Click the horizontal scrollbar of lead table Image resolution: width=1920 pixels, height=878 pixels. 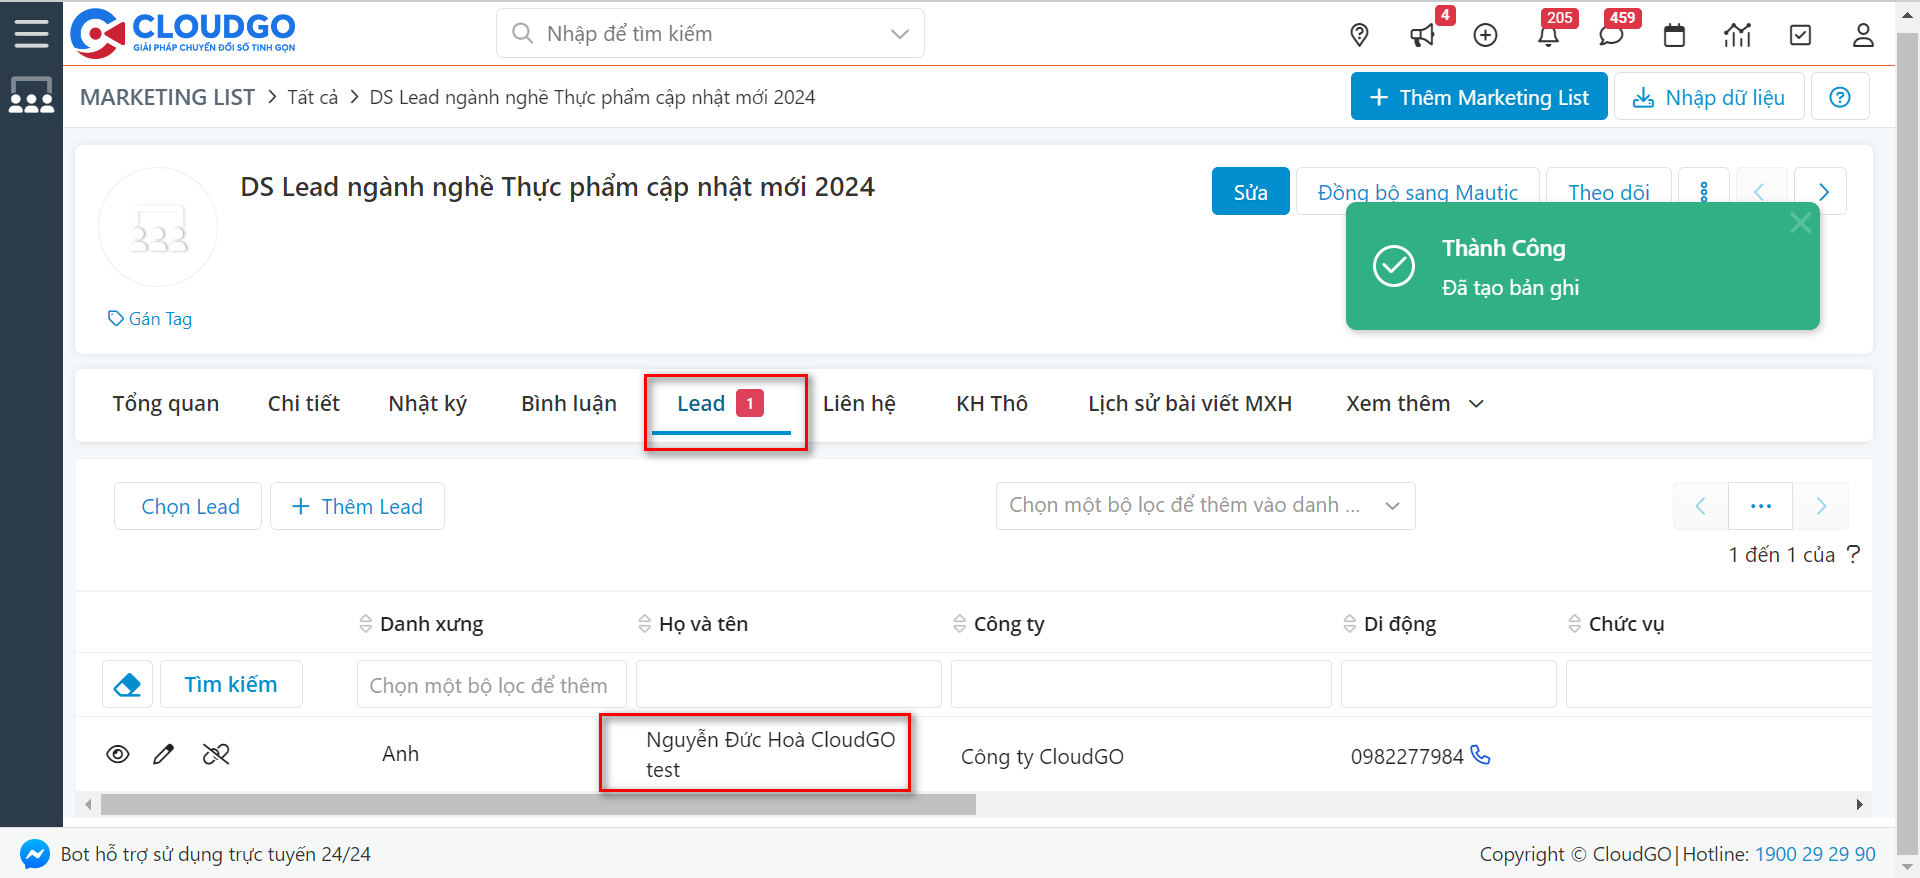coord(538,805)
